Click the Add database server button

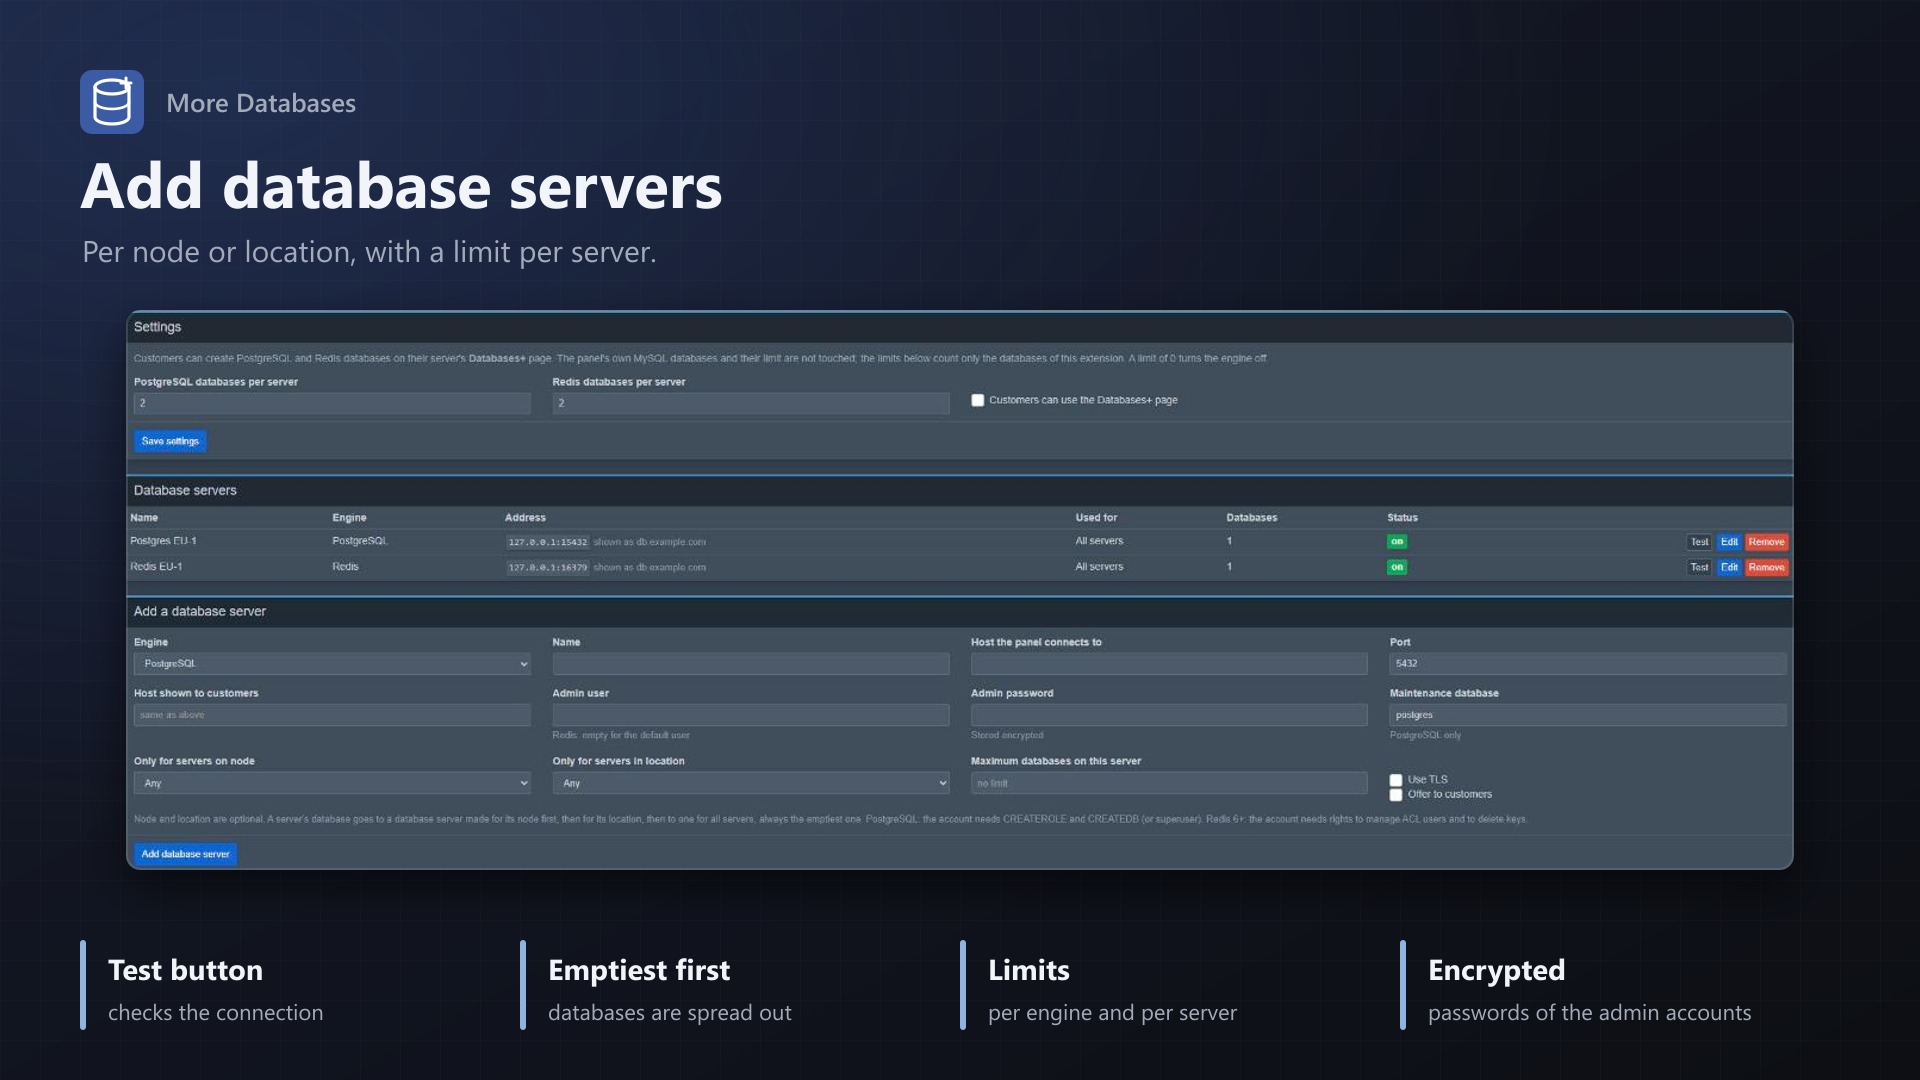[x=186, y=854]
